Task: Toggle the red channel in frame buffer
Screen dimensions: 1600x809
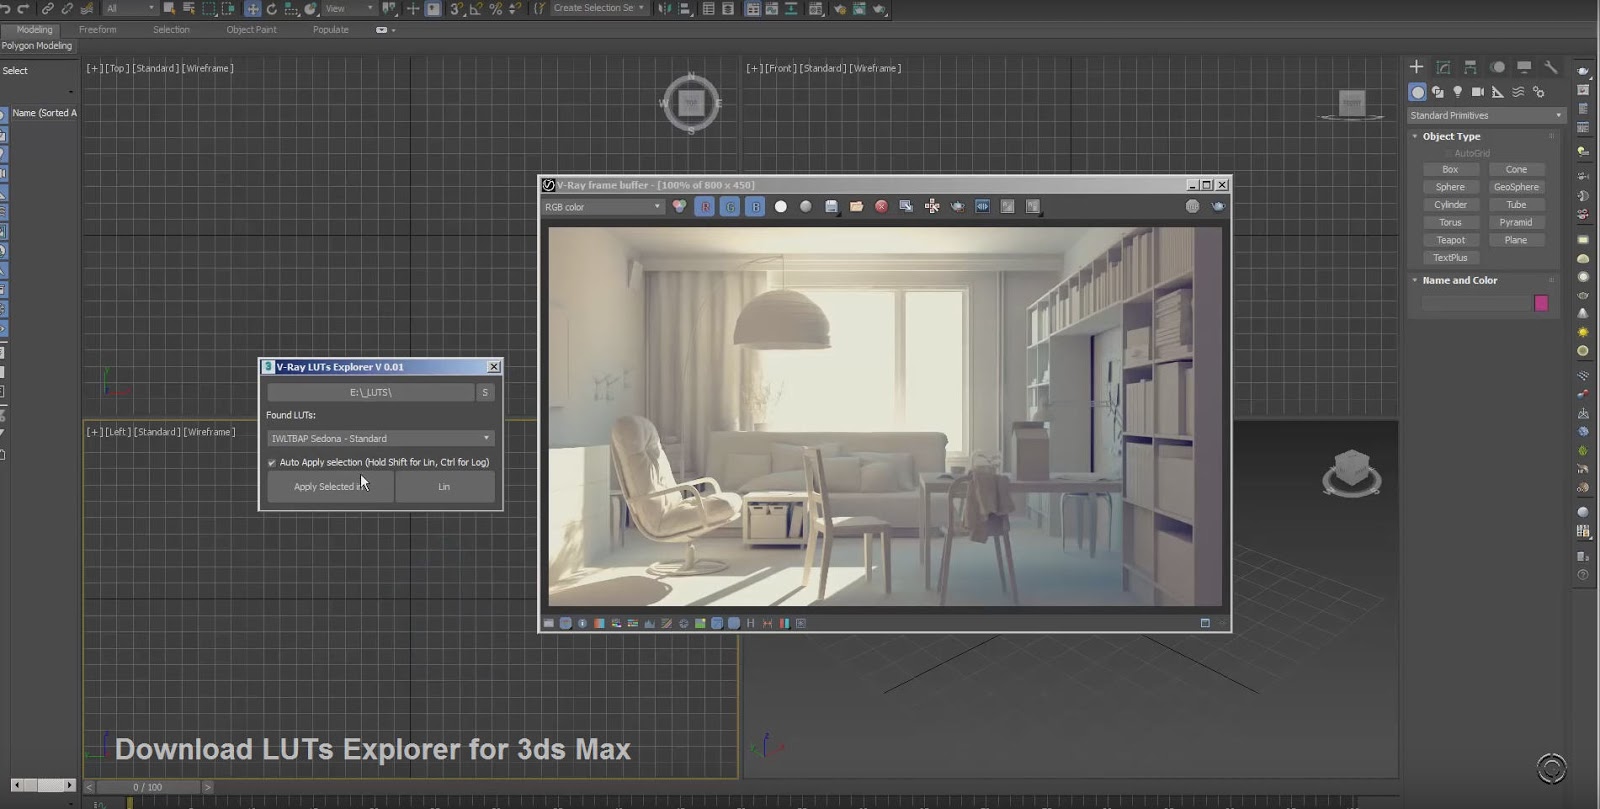Action: coord(705,207)
